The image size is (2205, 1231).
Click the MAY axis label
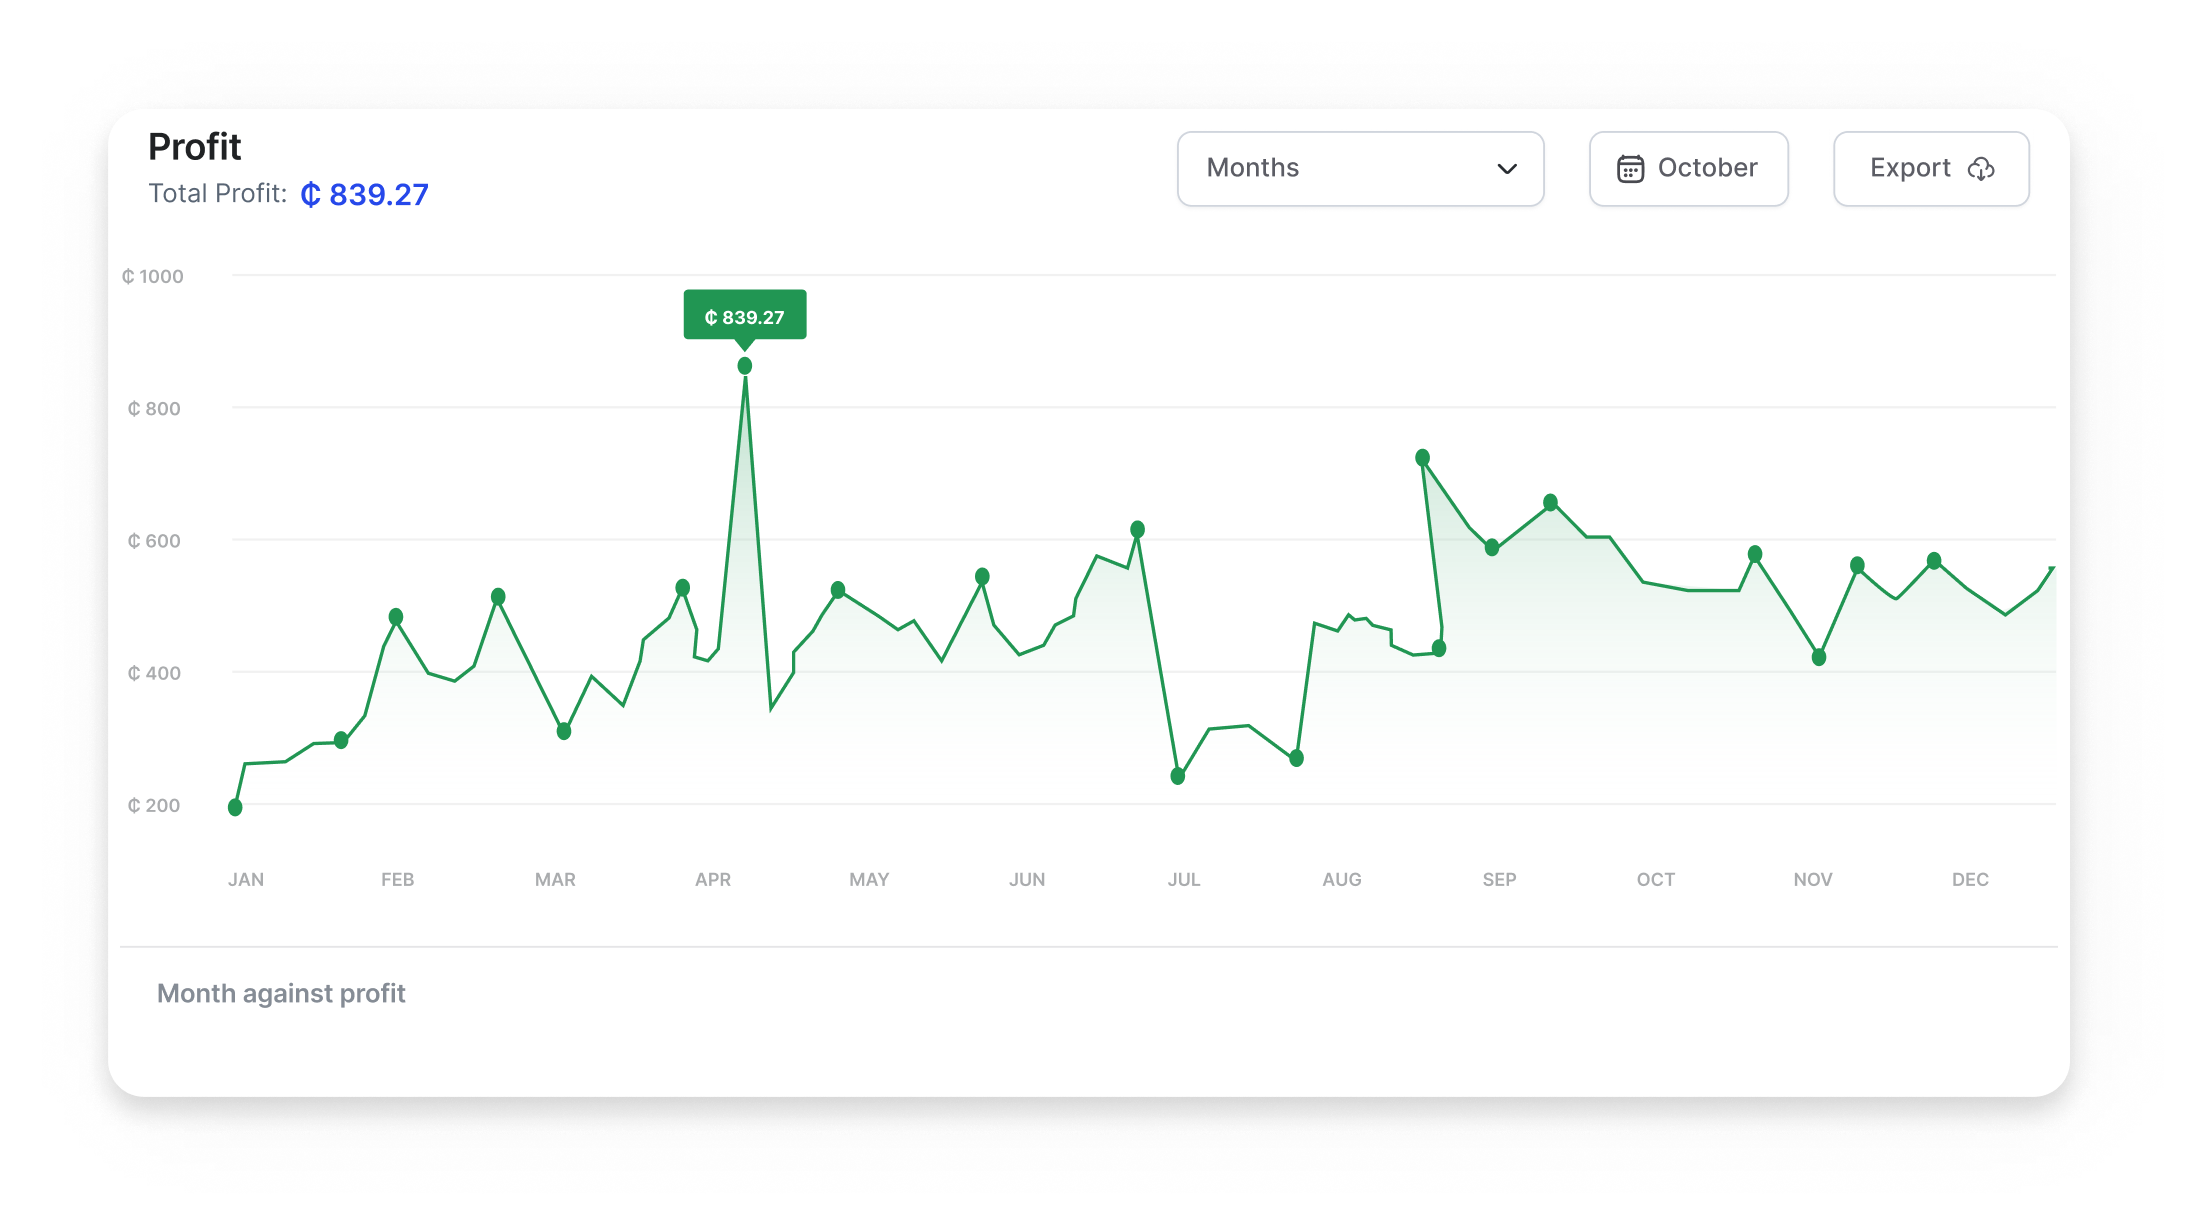pyautogui.click(x=869, y=879)
